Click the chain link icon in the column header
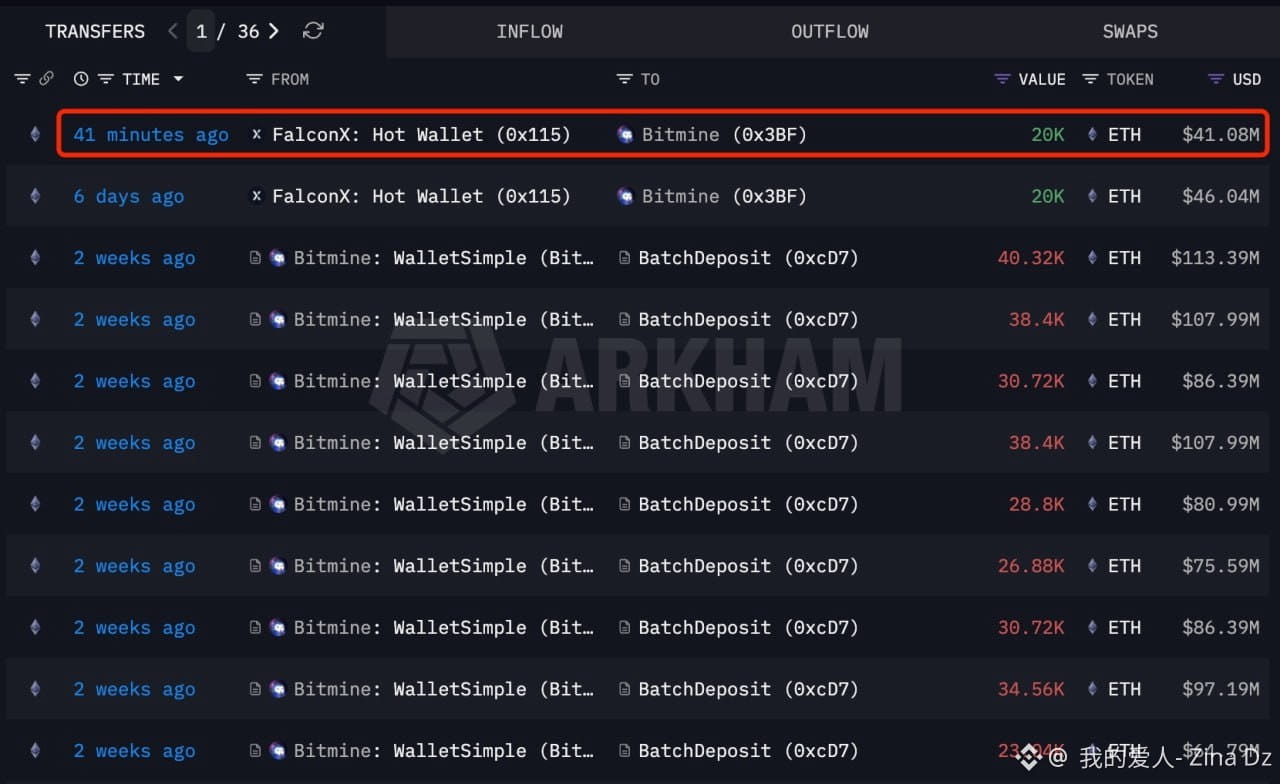Viewport: 1280px width, 784px height. pyautogui.click(x=46, y=79)
